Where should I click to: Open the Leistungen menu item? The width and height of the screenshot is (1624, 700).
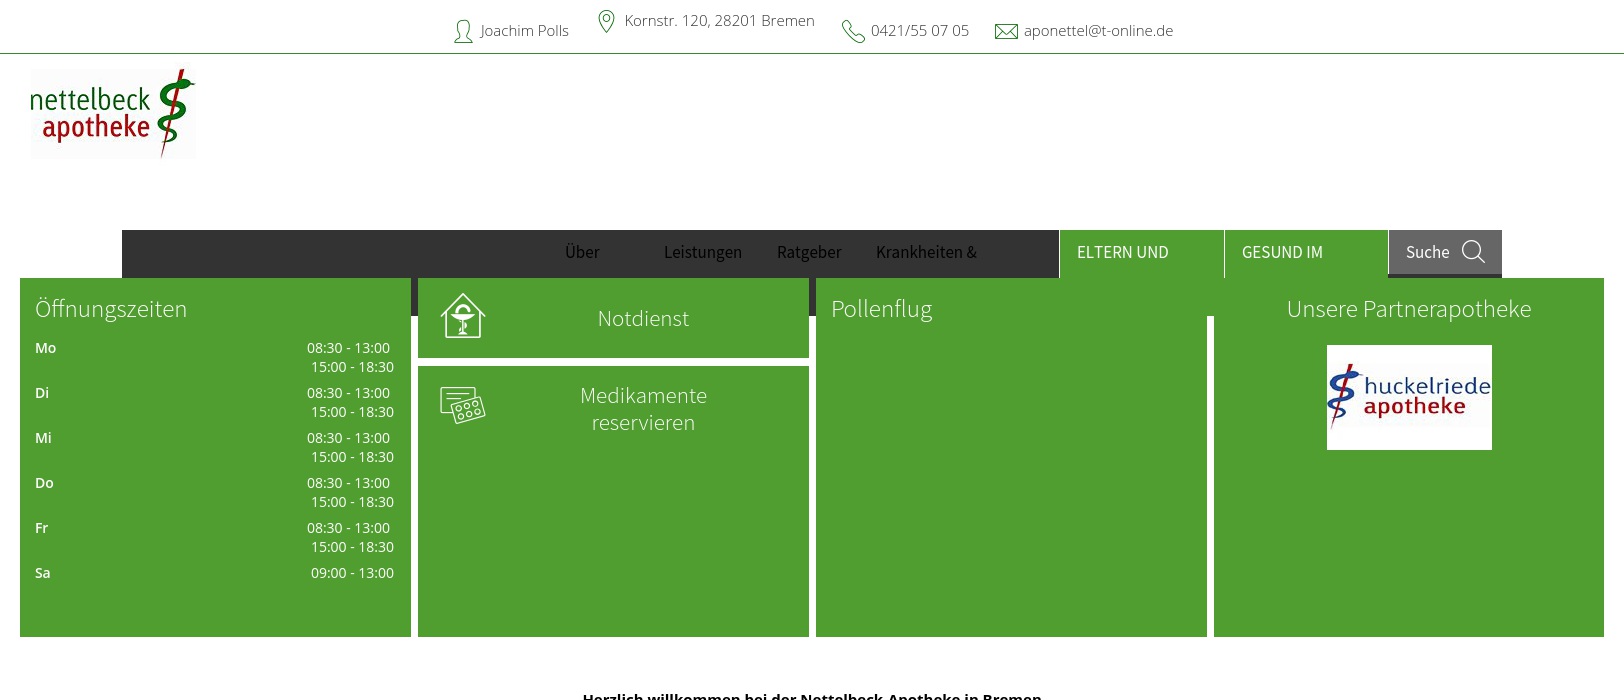702,252
